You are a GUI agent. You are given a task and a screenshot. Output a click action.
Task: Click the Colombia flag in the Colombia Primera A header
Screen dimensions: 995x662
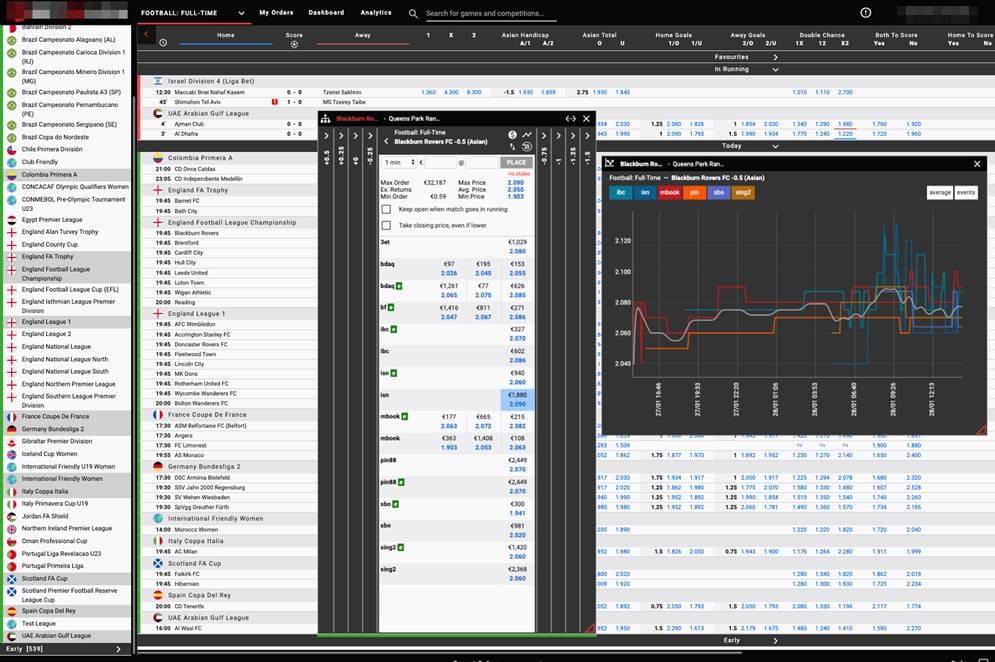(158, 158)
